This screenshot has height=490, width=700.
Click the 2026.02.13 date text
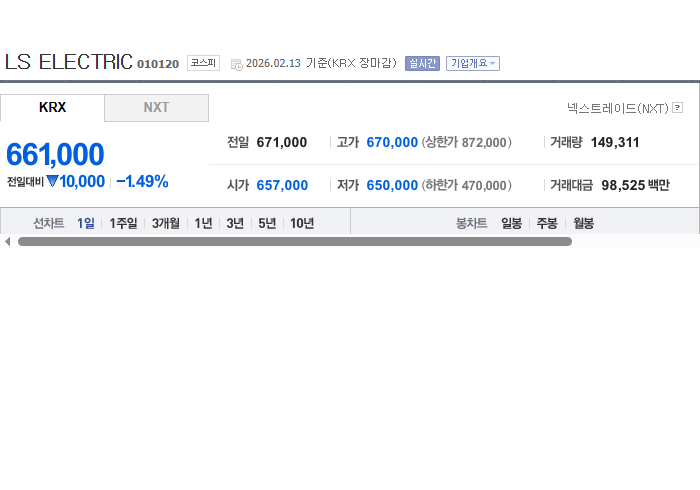273,63
